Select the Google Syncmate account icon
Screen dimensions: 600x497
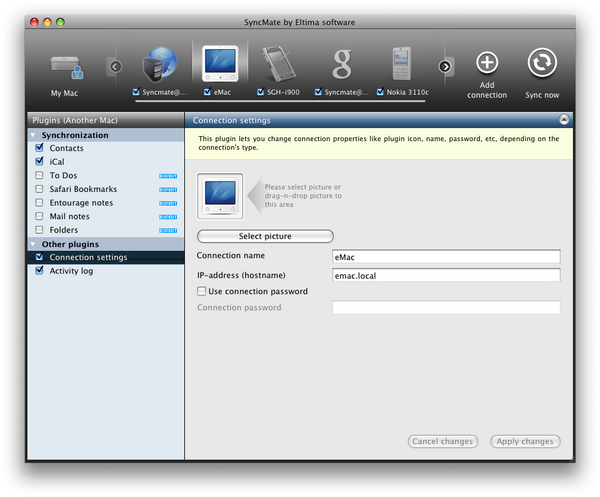(342, 64)
